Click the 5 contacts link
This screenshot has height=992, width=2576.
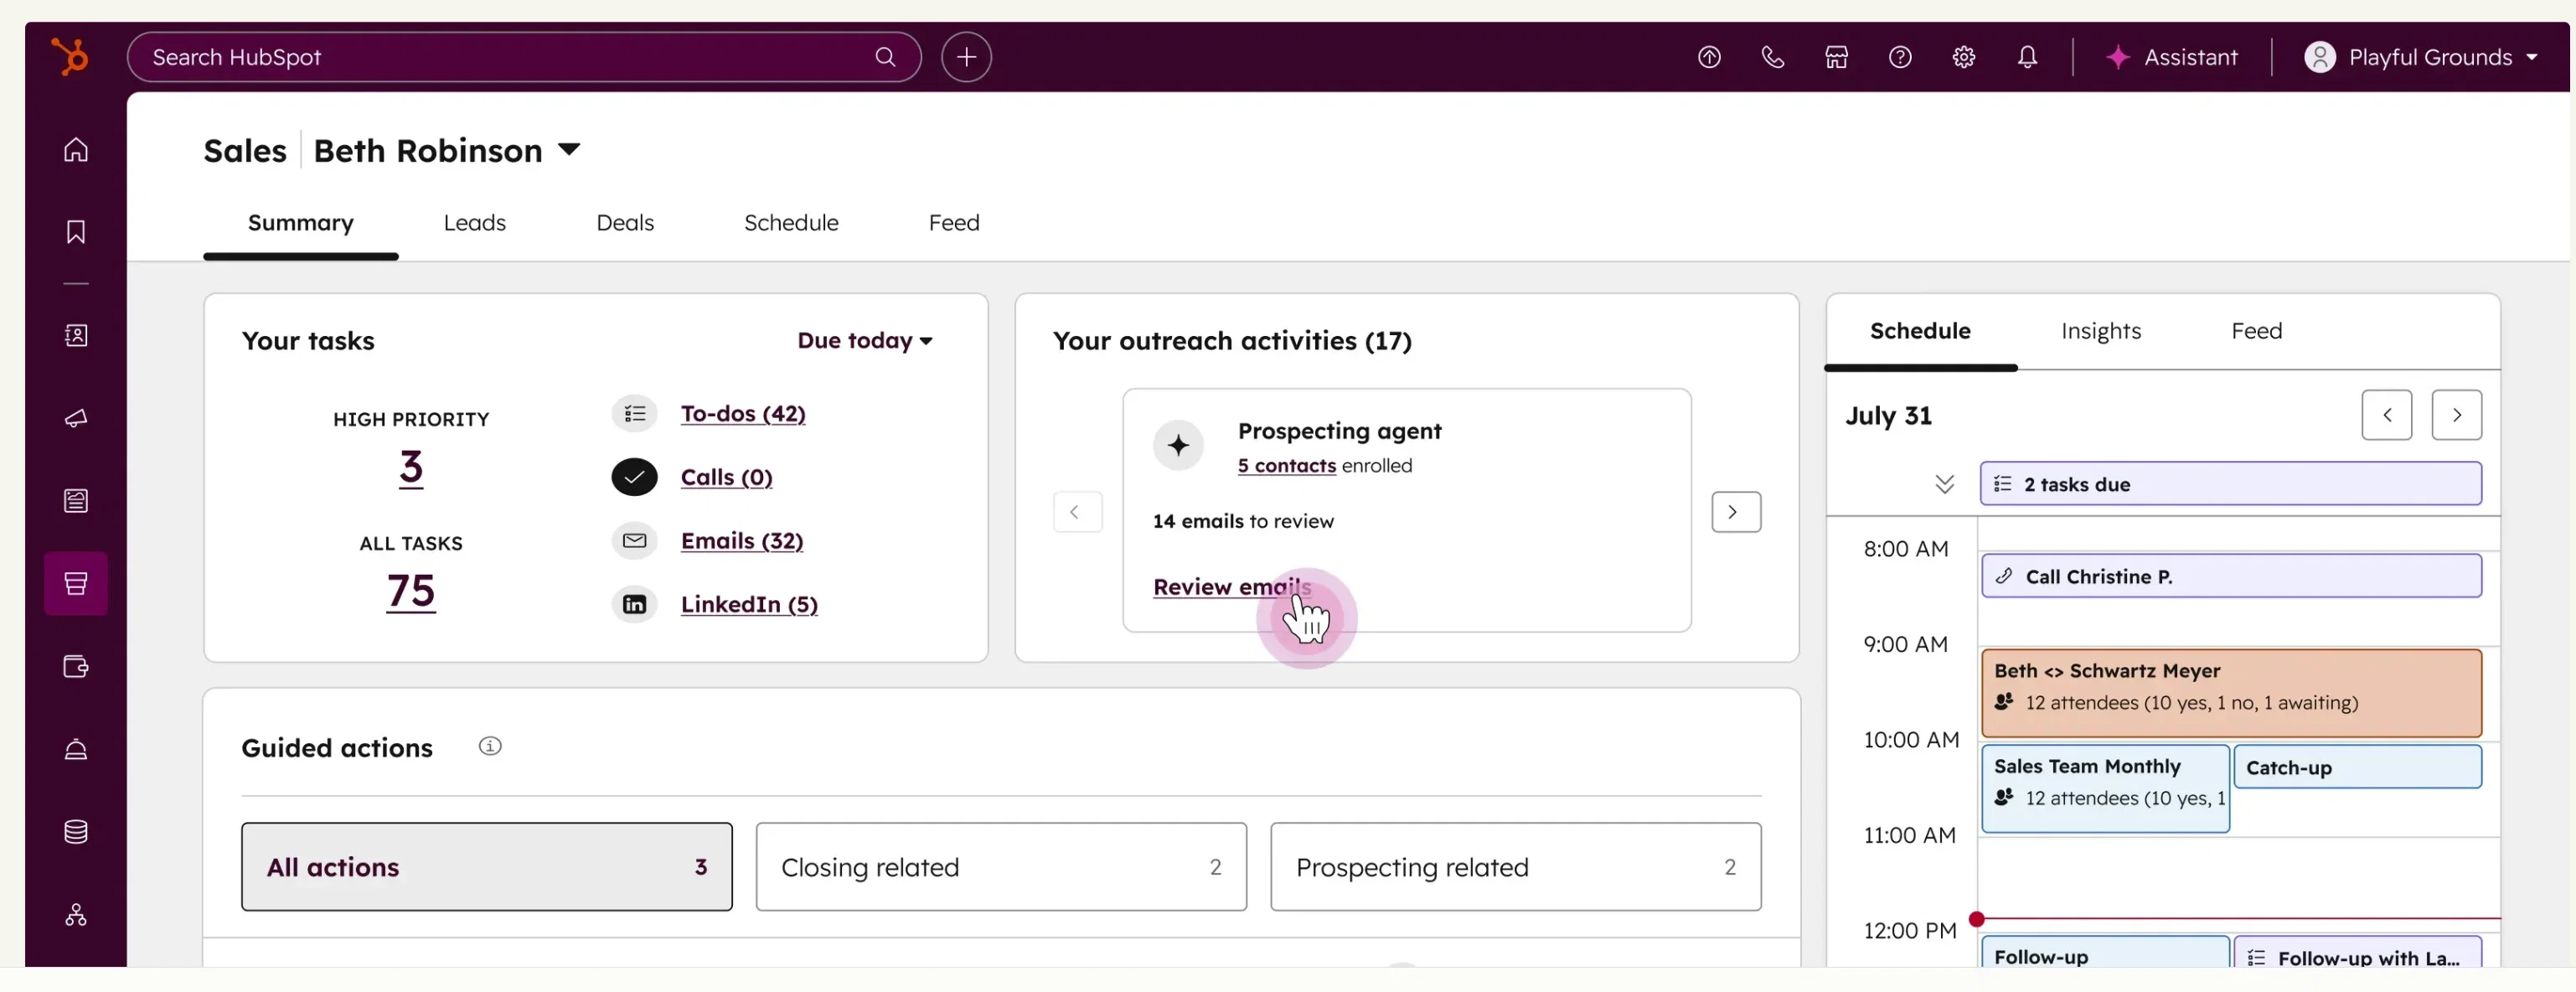tap(1286, 466)
